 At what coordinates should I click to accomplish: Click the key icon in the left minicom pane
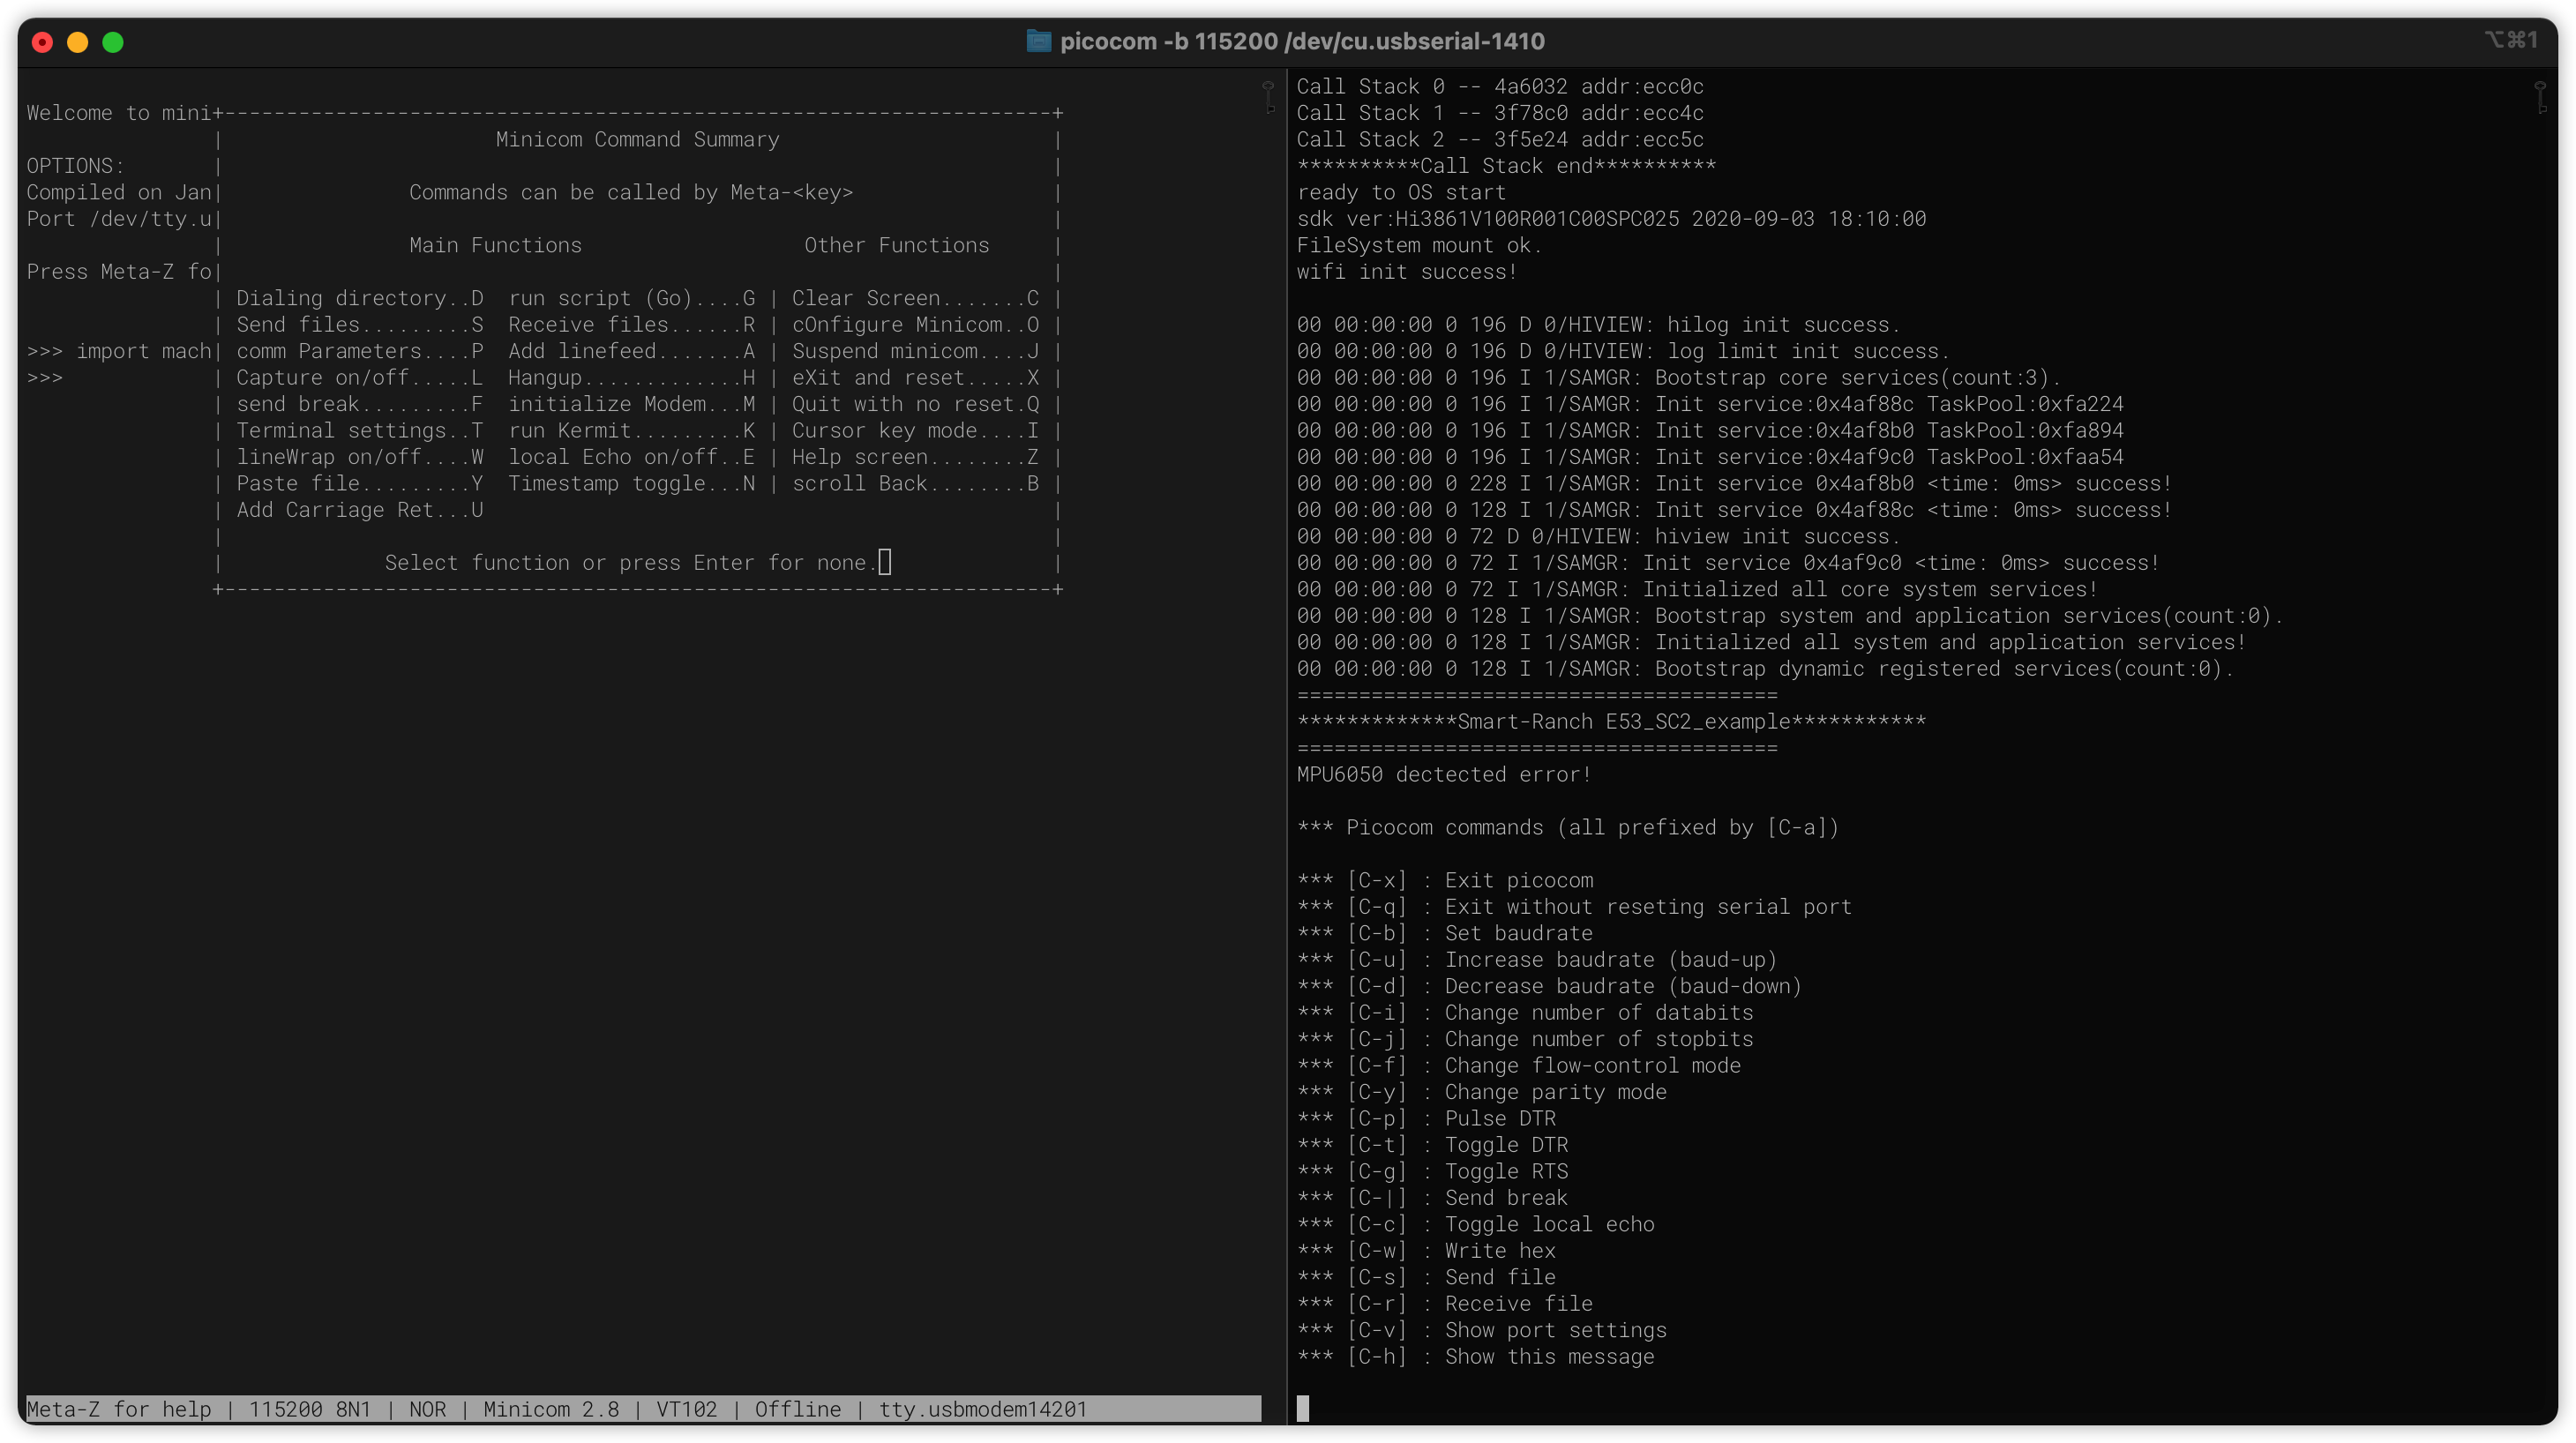[x=1268, y=97]
